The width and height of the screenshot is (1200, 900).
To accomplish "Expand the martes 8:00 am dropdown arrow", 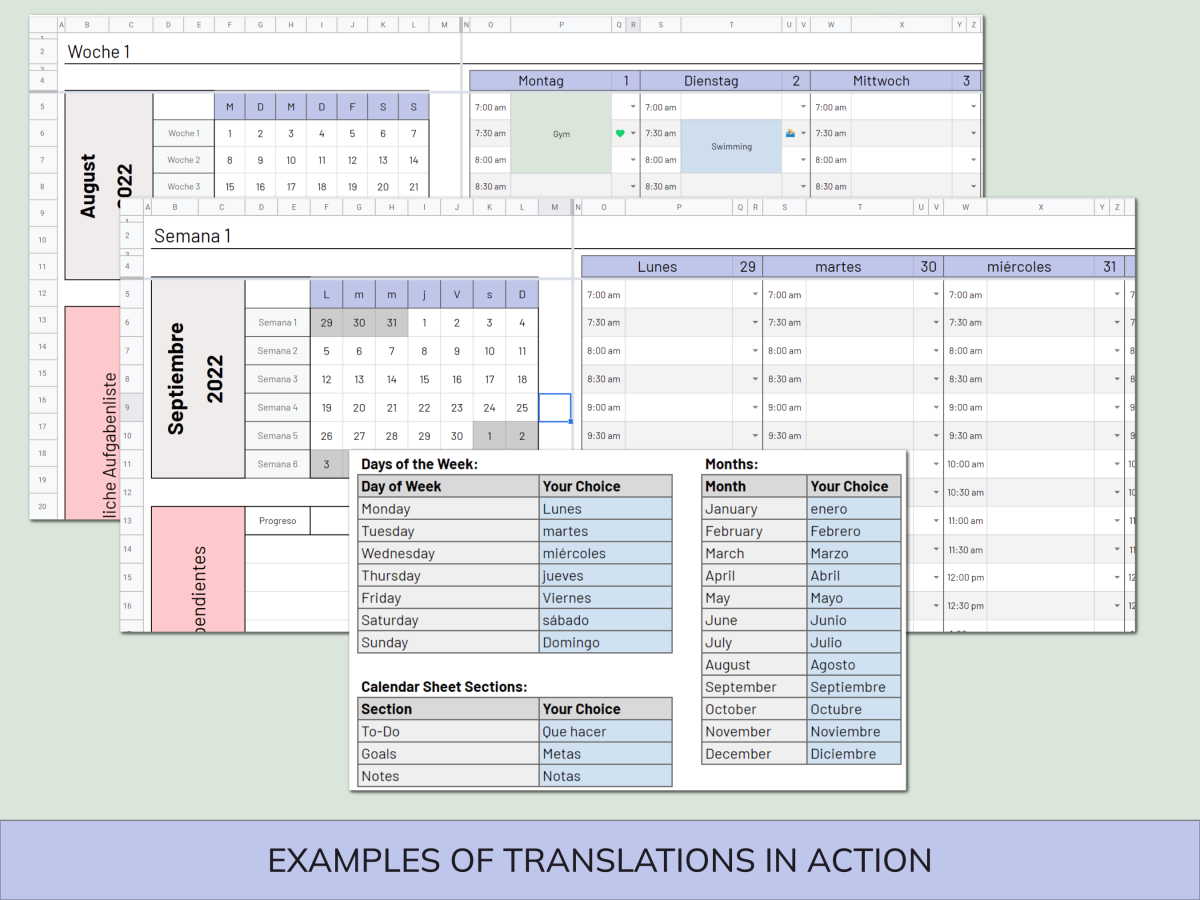I will tap(936, 351).
